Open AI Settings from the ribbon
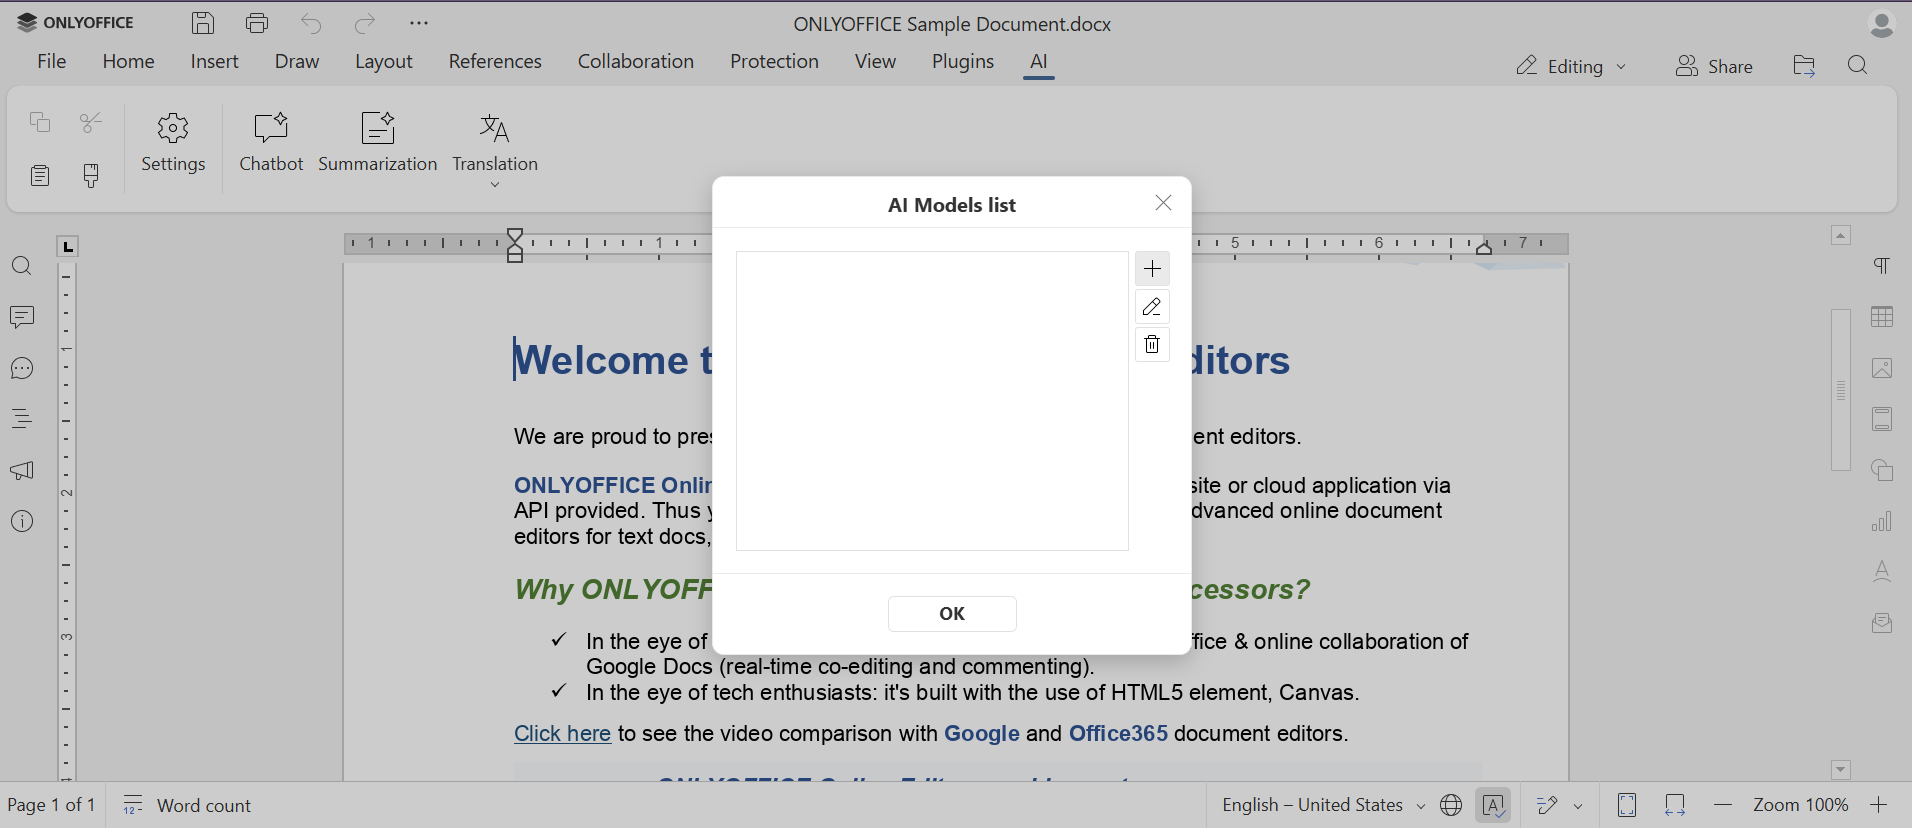Viewport: 1912px width, 828px height. click(x=173, y=143)
